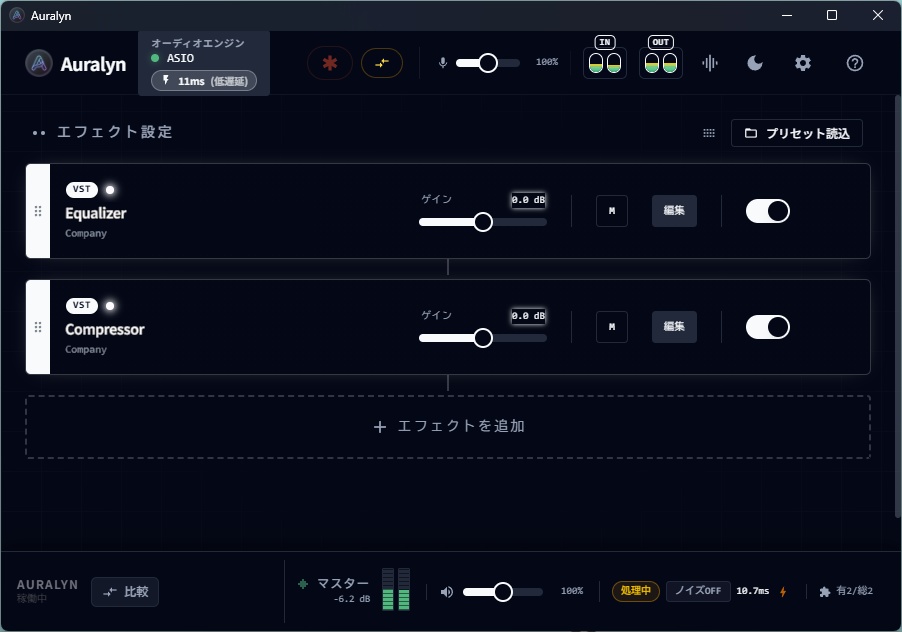
Task: Open the help icon in the top bar
Action: (854, 62)
